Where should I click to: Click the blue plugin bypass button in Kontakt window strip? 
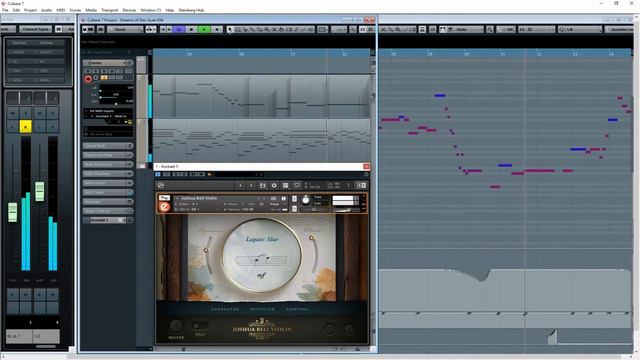point(158,174)
